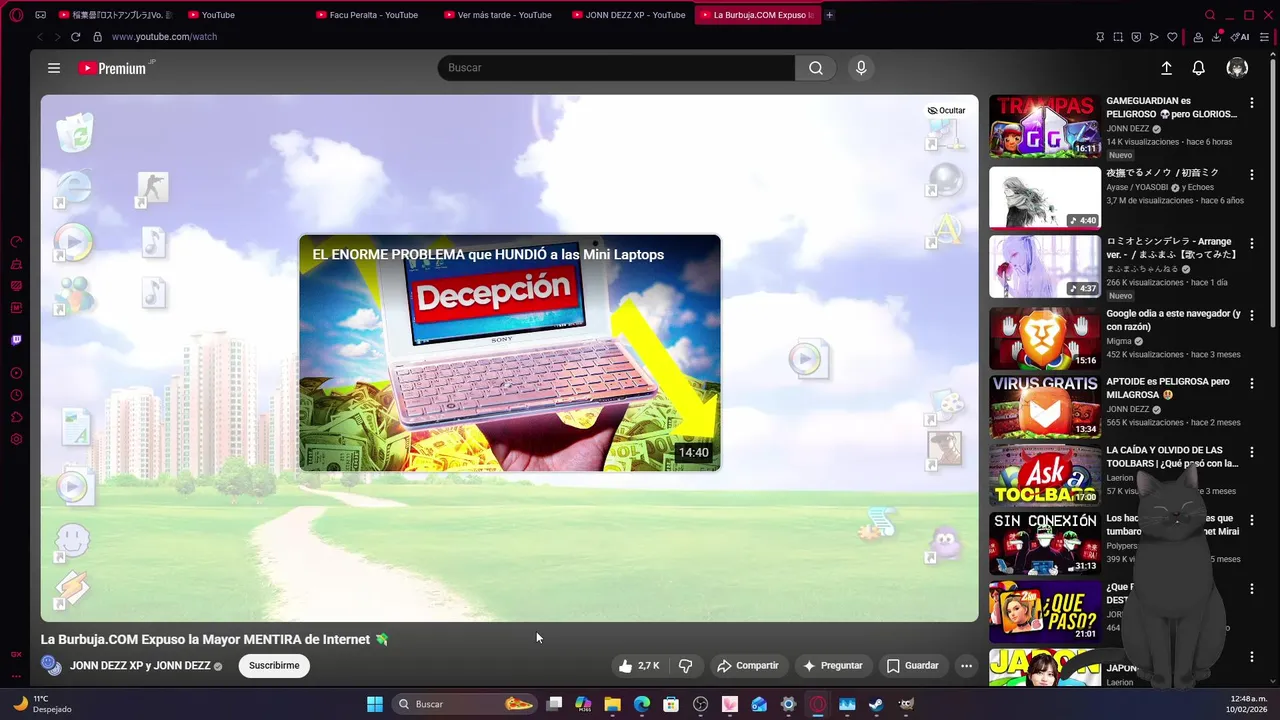
Task: Click the Guardar save button
Action: point(913,665)
